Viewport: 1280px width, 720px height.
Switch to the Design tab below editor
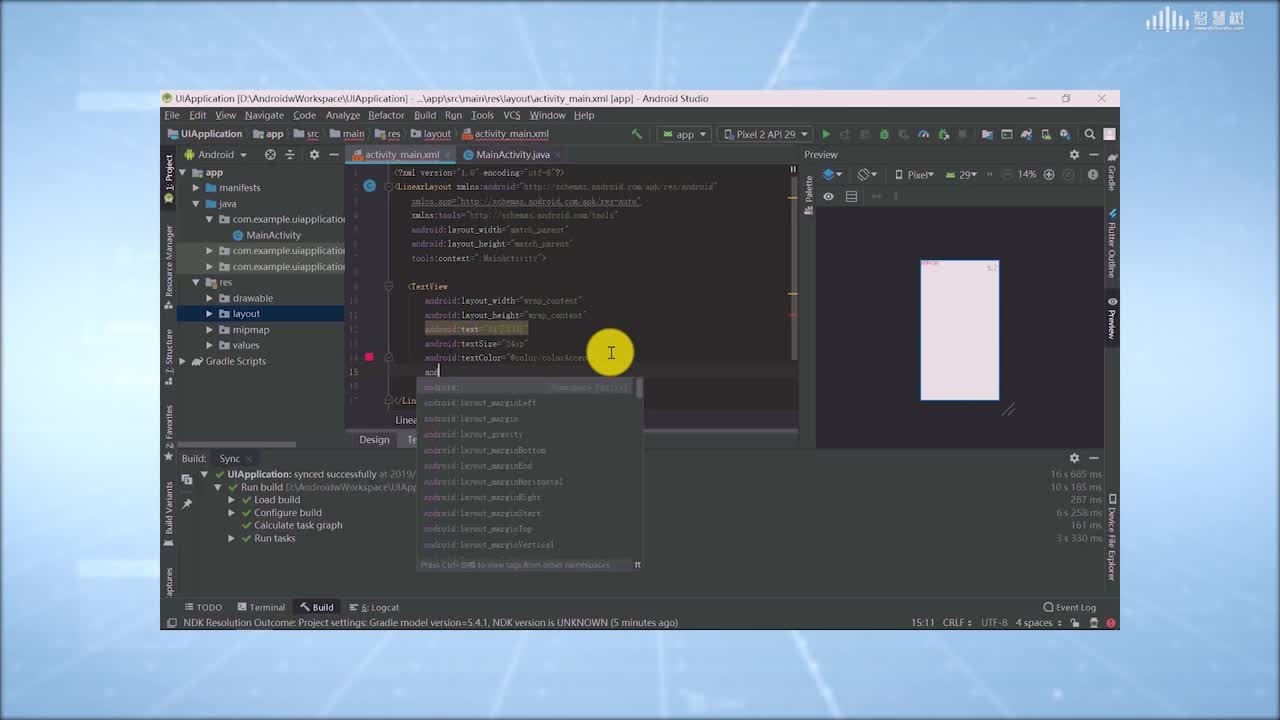[x=374, y=440]
